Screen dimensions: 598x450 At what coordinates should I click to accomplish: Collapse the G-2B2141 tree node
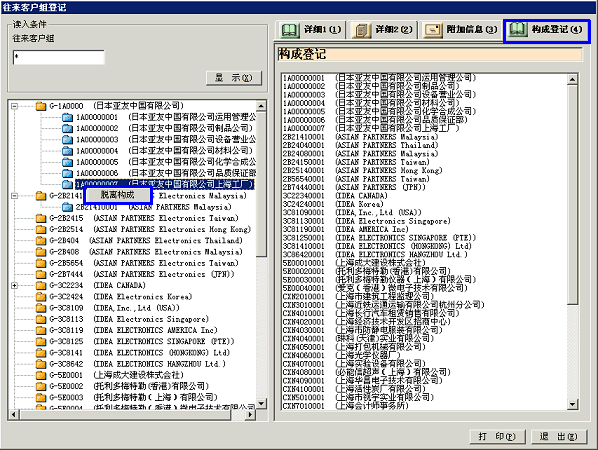tap(14, 196)
